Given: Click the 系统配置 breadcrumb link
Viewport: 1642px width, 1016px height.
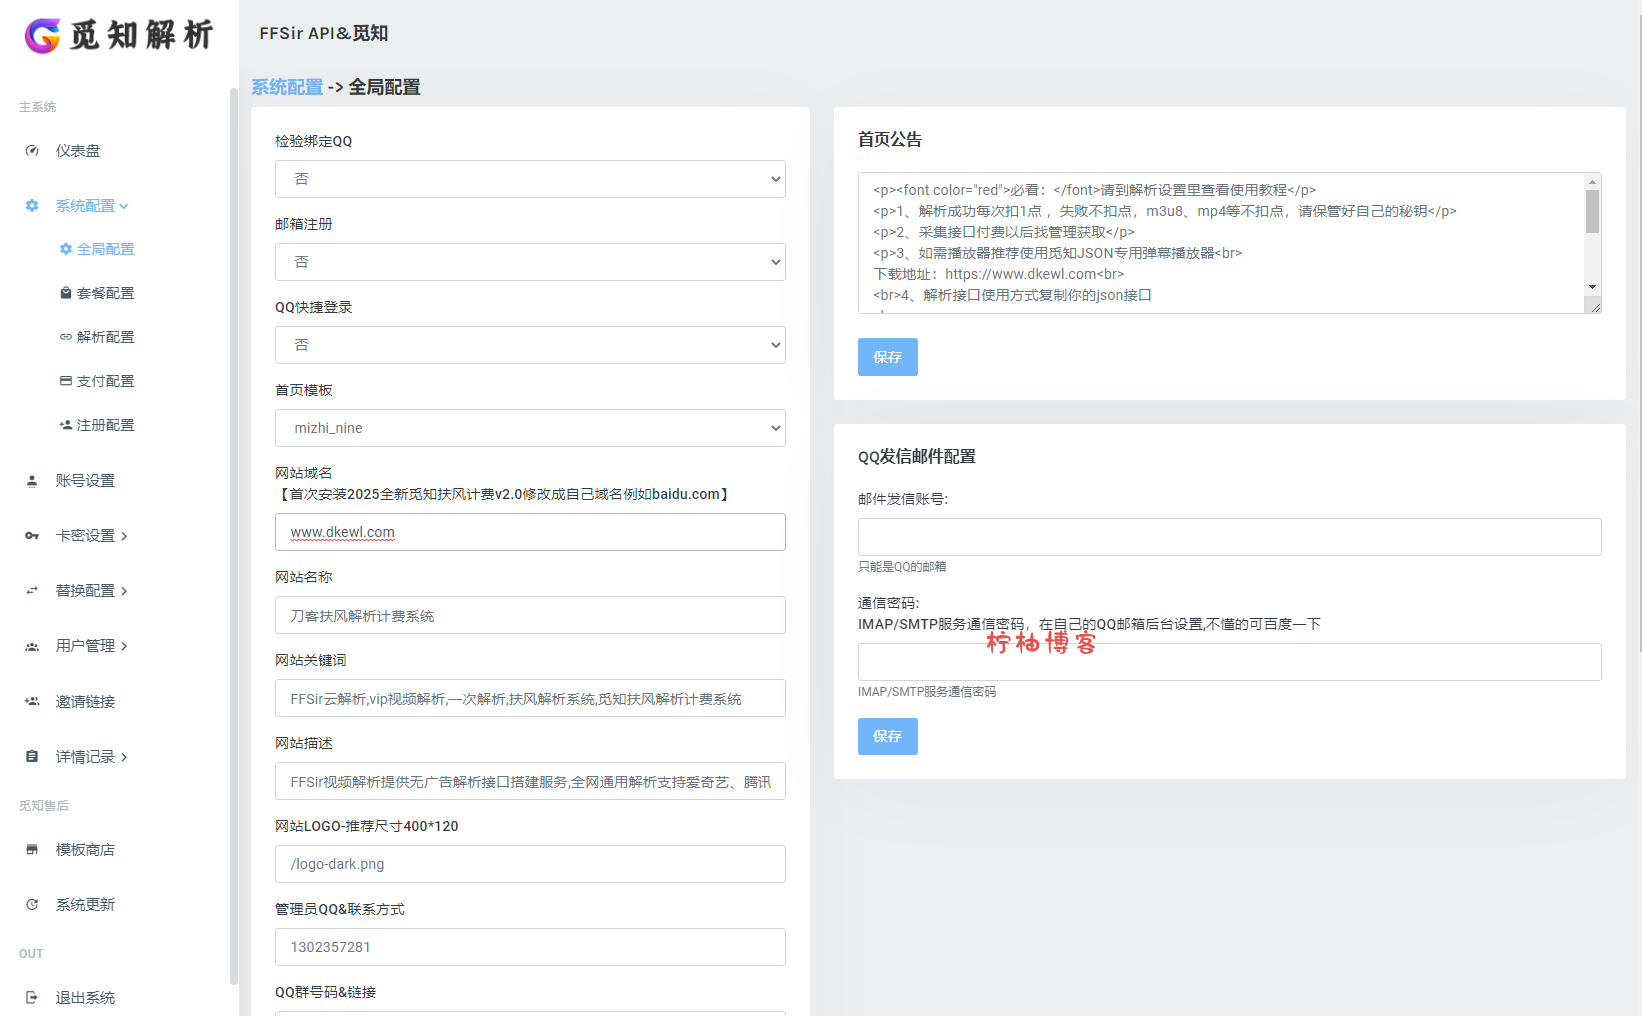Looking at the screenshot, I should pos(287,87).
